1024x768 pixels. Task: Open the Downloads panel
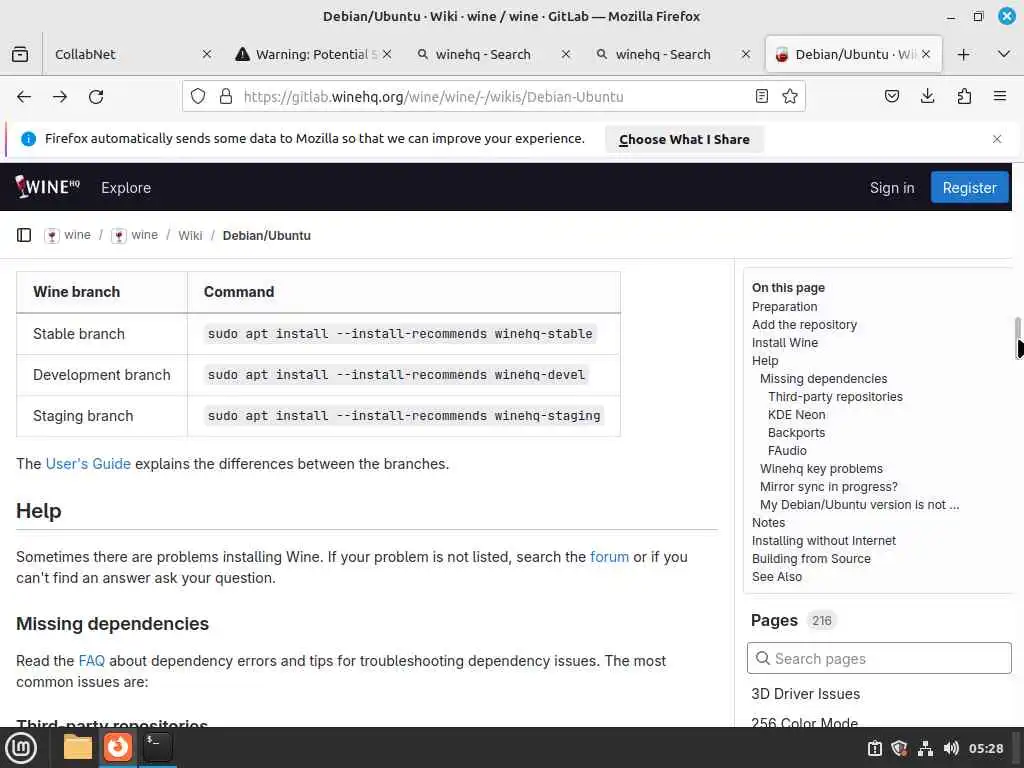click(927, 97)
